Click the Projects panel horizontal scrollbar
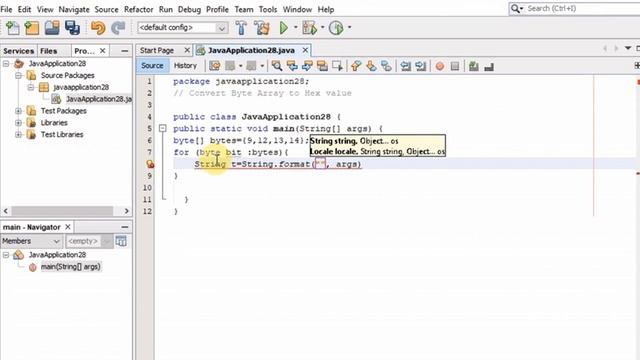Viewport: 640px width, 360px height. coord(62,211)
